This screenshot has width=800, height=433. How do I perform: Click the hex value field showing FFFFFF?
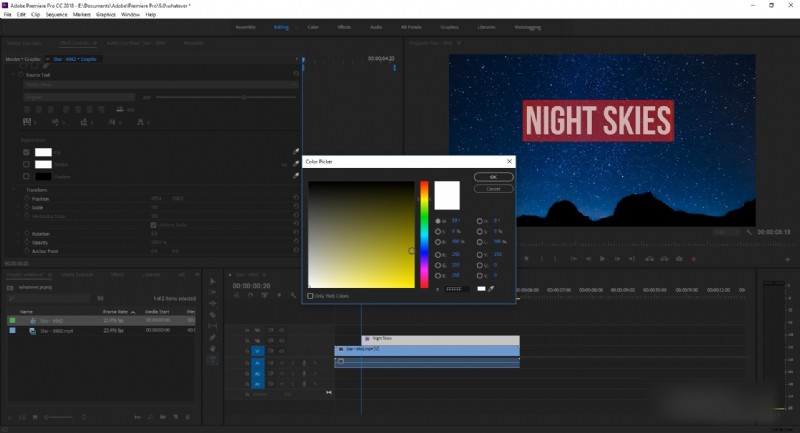tap(457, 289)
